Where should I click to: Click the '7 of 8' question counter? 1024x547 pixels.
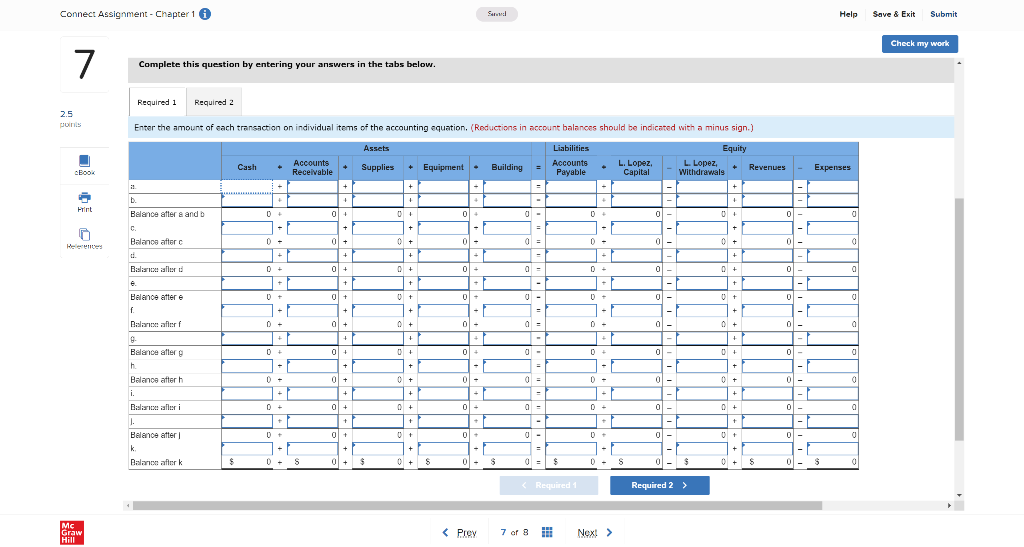[514, 532]
